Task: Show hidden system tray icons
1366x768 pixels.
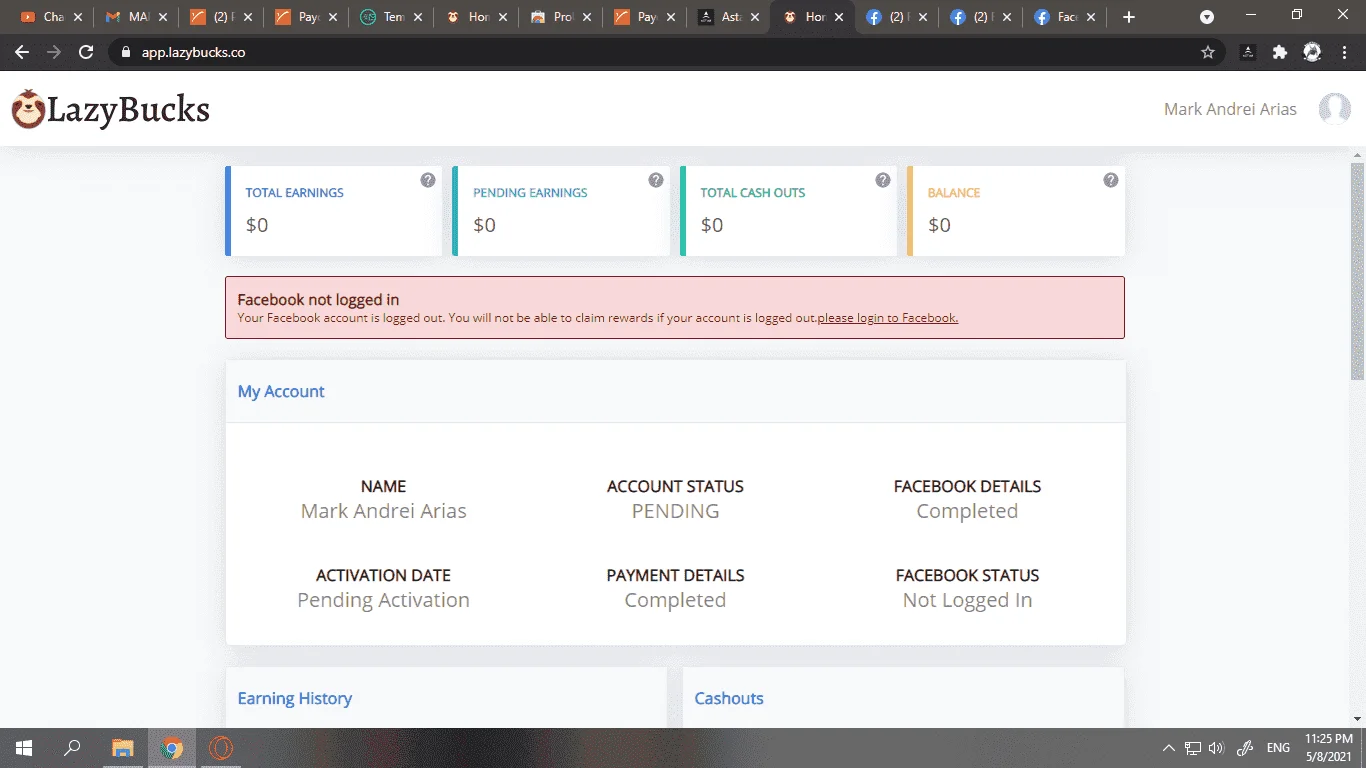Action: coord(1168,748)
